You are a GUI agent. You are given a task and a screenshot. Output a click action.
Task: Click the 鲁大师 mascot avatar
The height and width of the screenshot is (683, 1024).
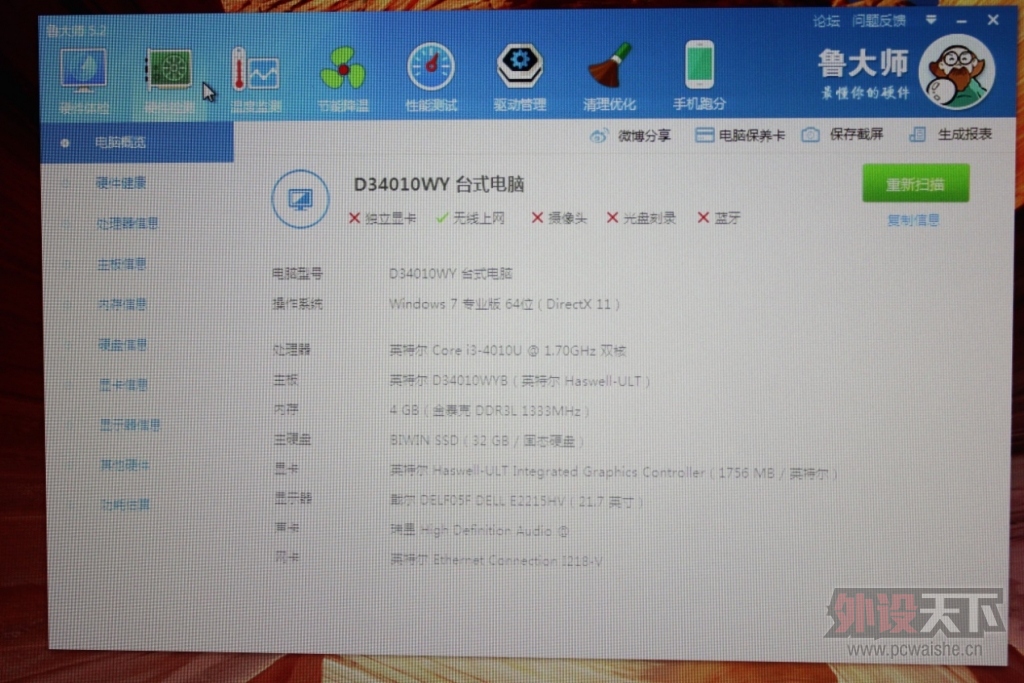point(956,72)
